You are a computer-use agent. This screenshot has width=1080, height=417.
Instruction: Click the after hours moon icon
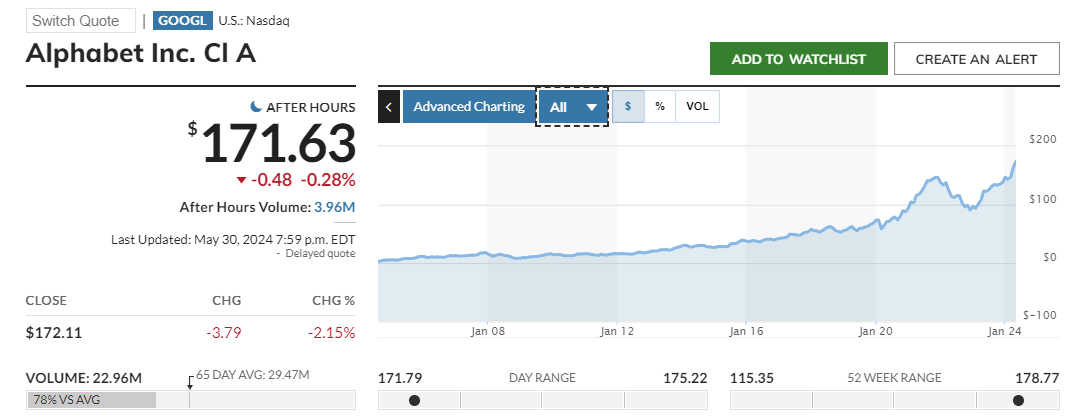[x=256, y=107]
